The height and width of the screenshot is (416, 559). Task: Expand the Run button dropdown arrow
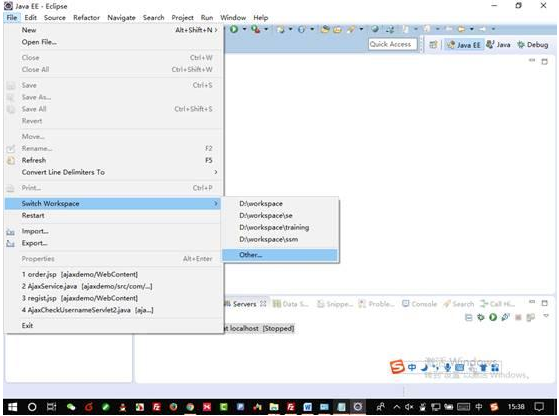pos(245,29)
